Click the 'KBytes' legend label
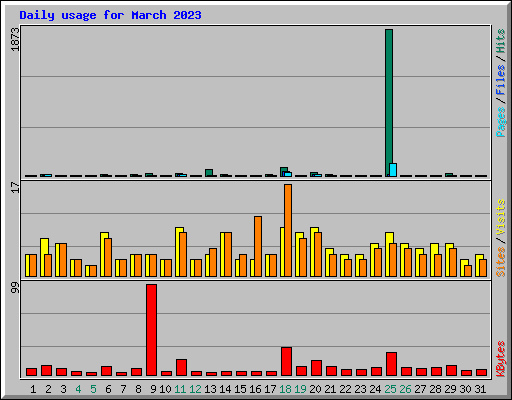 pyautogui.click(x=500, y=359)
